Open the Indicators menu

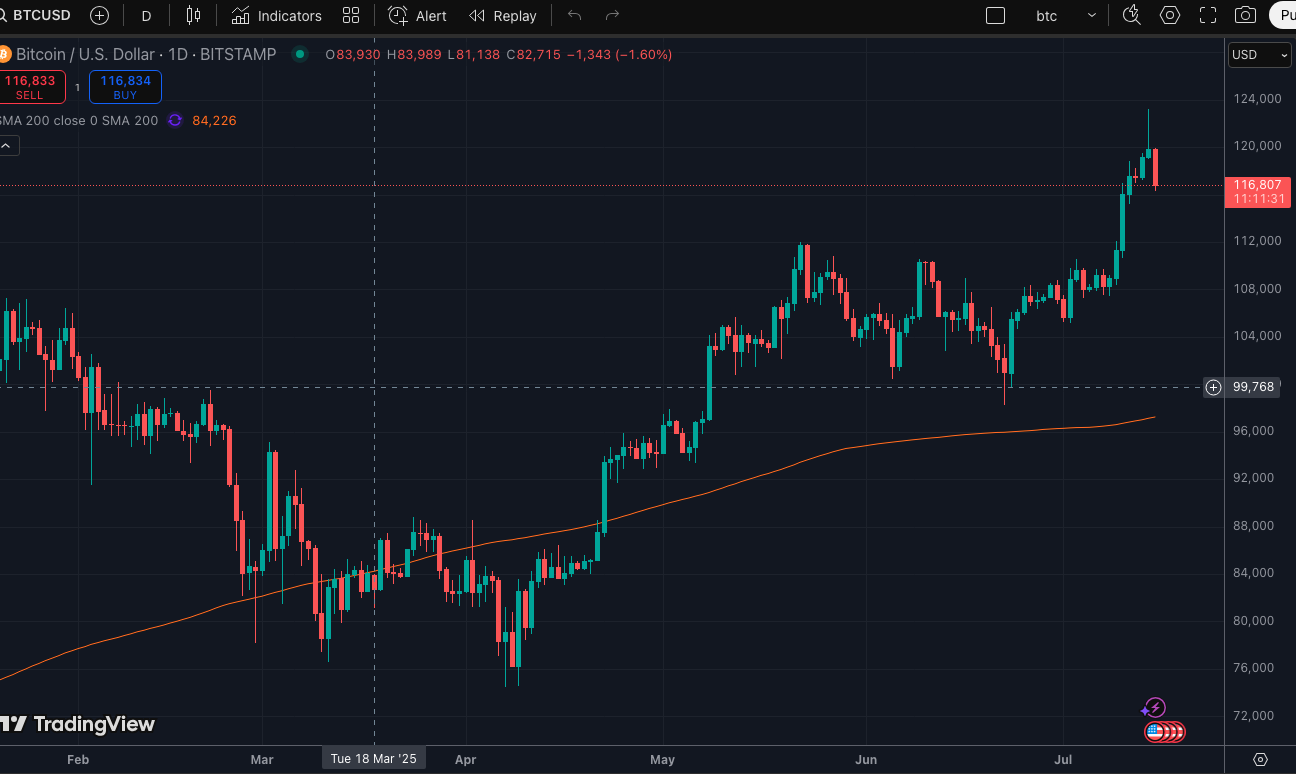(276, 15)
